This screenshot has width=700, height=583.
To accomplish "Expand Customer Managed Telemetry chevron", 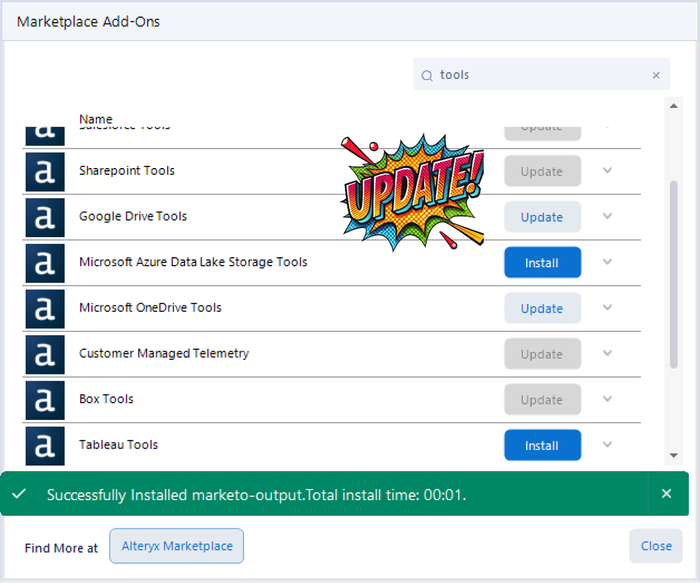I will [x=607, y=353].
